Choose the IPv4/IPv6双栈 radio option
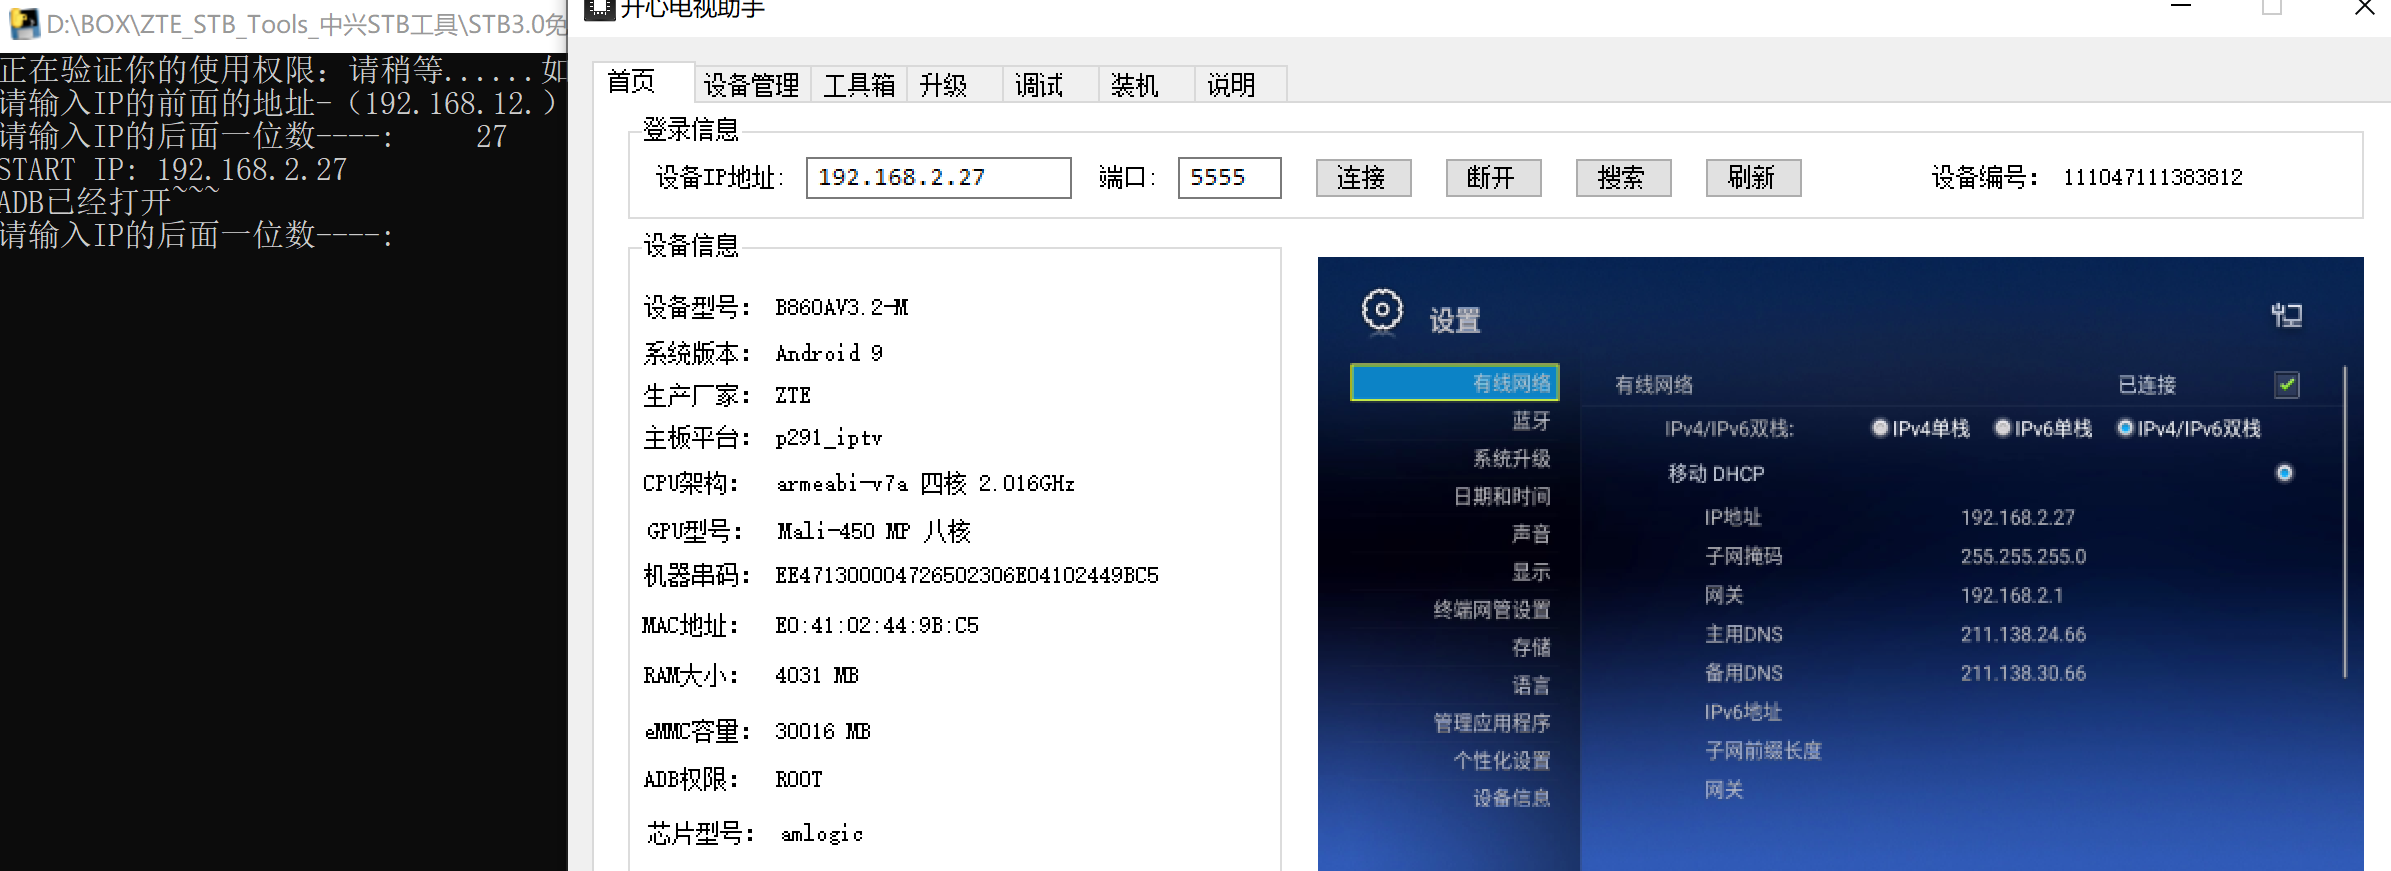 [x=2125, y=429]
